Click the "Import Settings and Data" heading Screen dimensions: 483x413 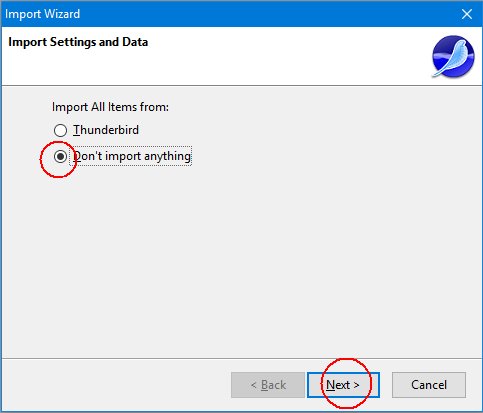click(78, 42)
